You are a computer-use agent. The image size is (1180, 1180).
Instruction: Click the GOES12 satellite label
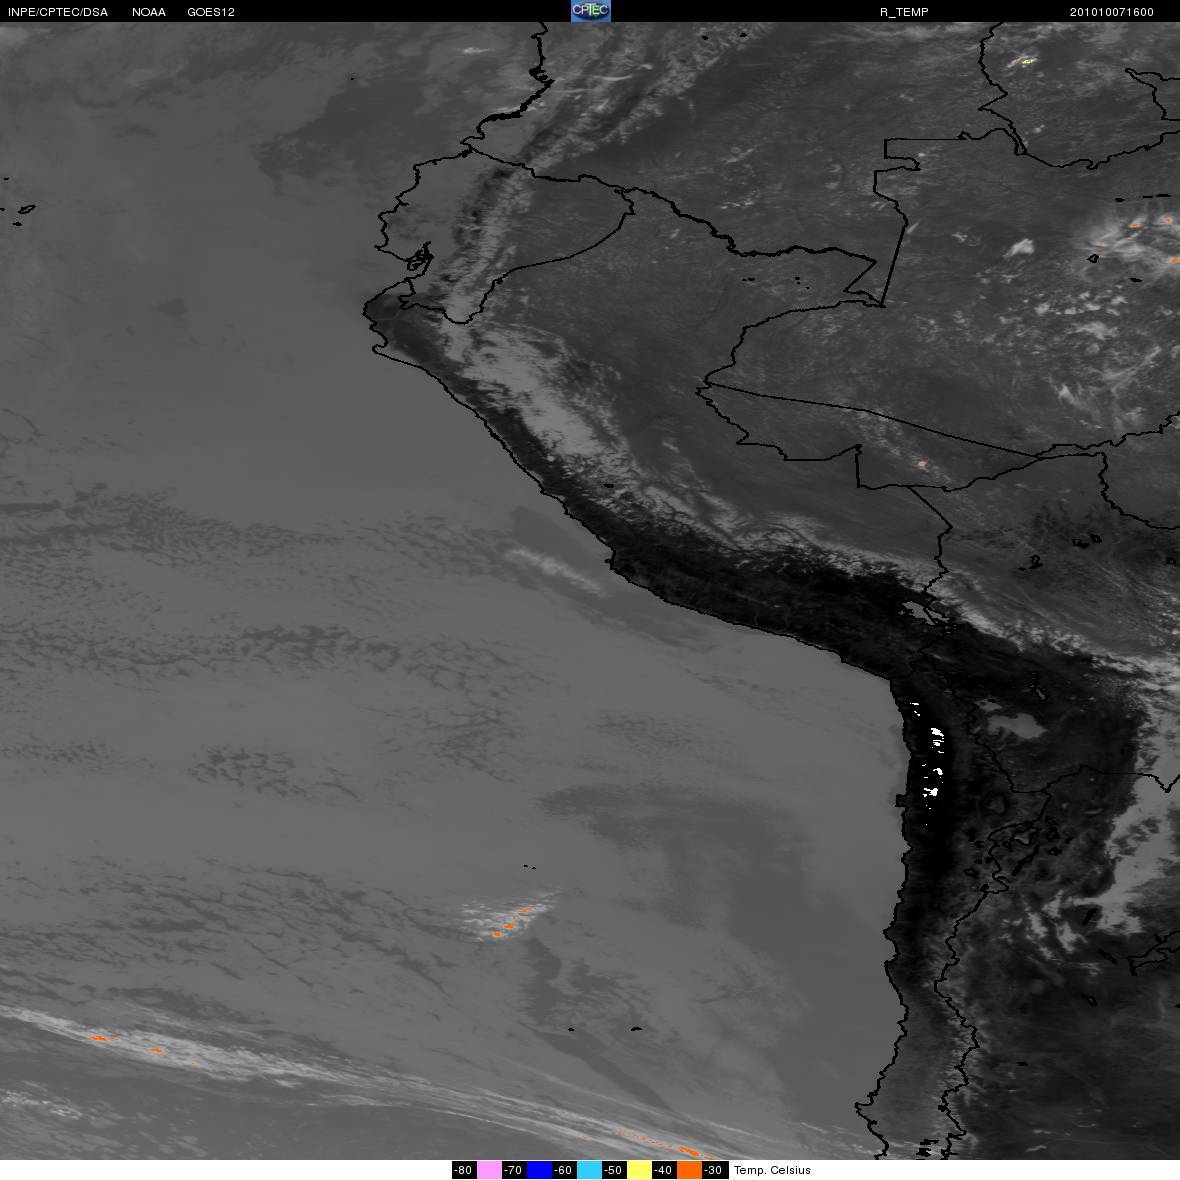[x=211, y=12]
